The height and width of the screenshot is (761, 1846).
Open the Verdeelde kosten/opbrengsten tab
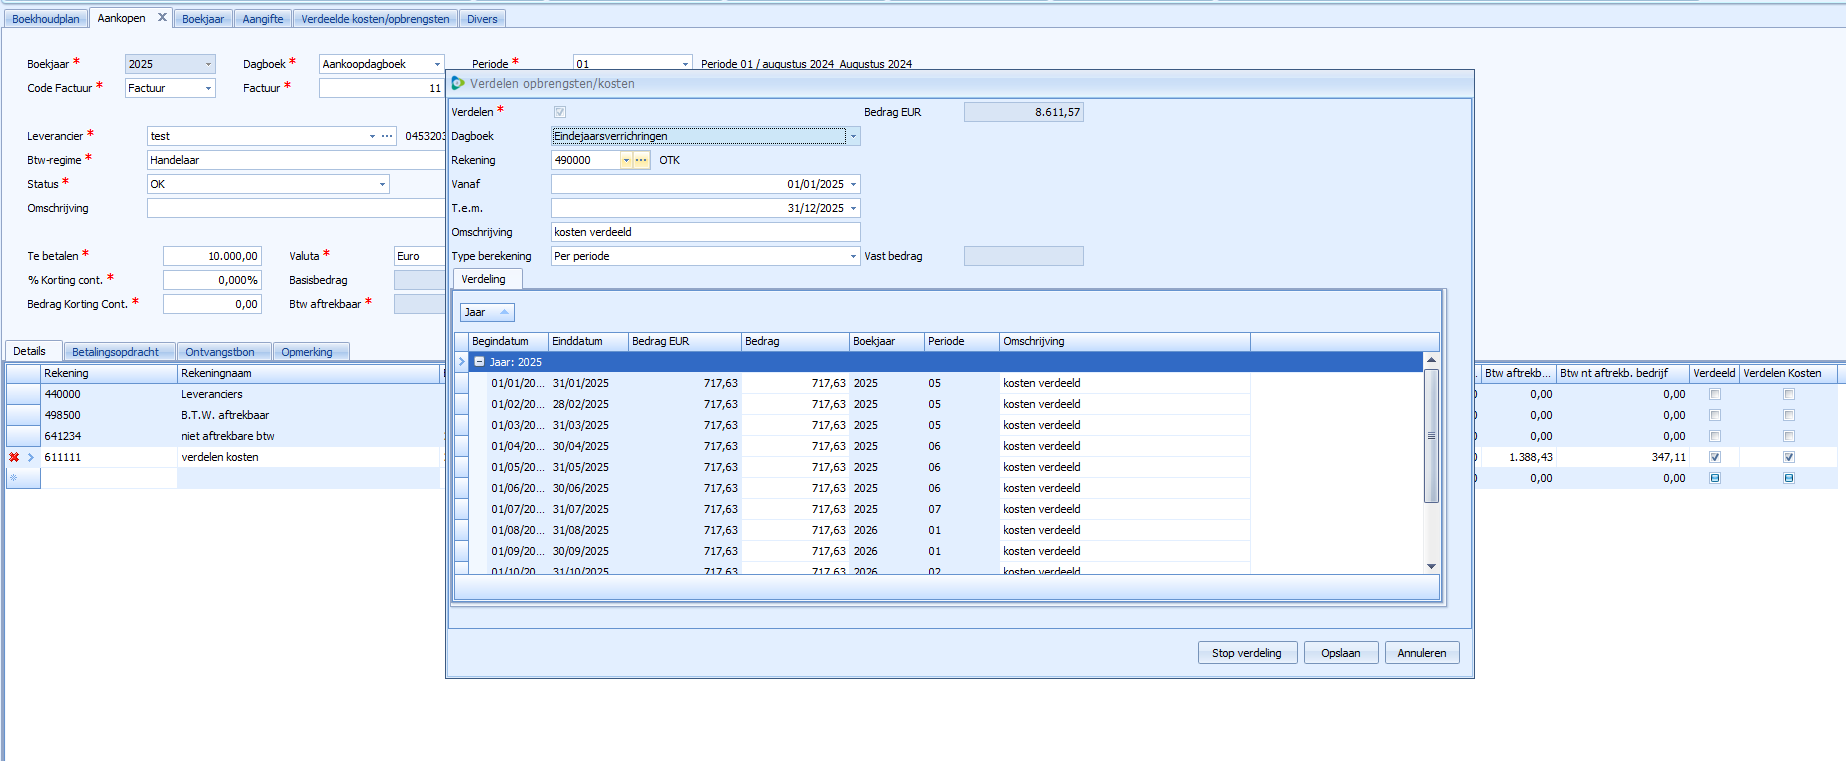(x=375, y=19)
